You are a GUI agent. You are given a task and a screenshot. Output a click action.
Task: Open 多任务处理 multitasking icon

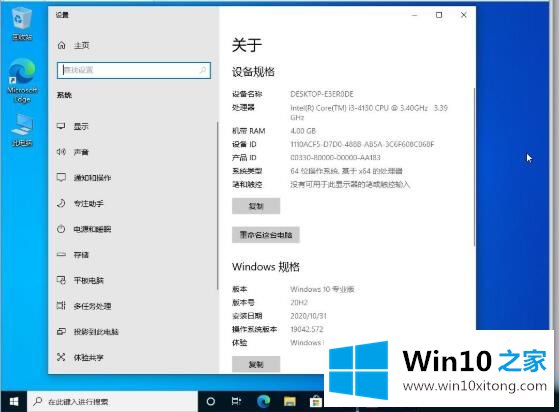[x=61, y=306]
